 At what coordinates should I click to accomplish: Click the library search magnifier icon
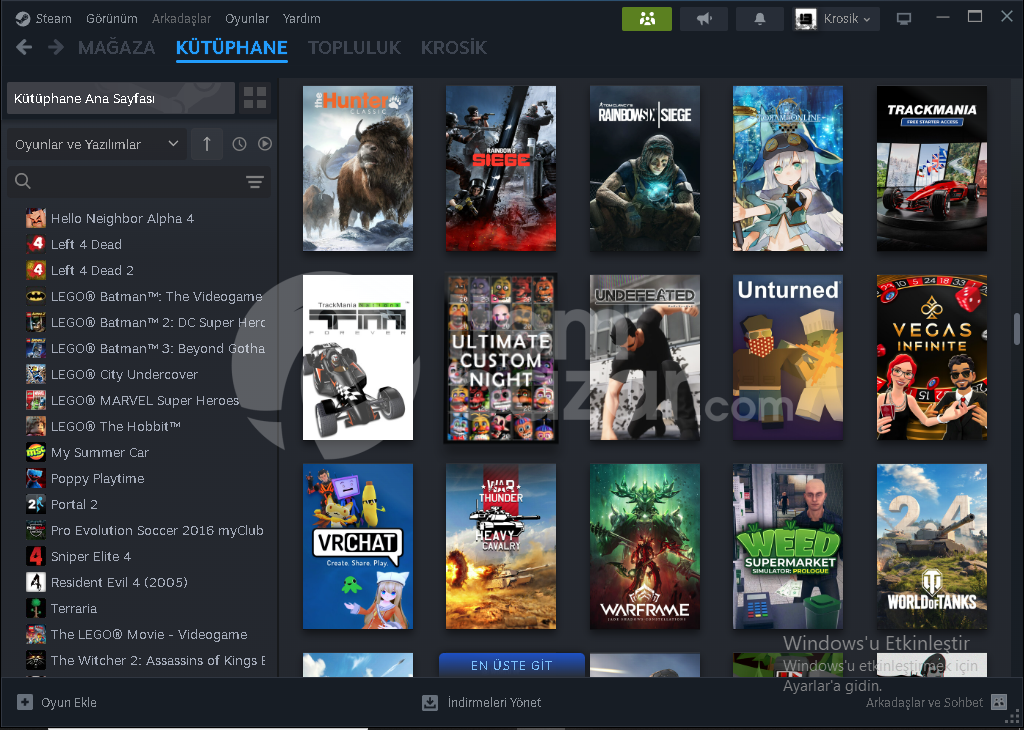tap(23, 182)
